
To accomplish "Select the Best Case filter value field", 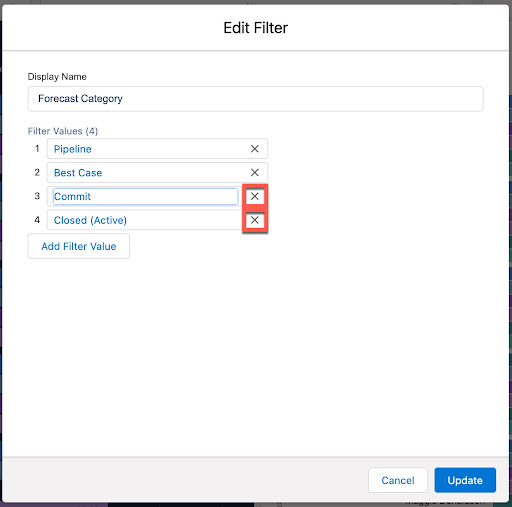I will pos(148,172).
